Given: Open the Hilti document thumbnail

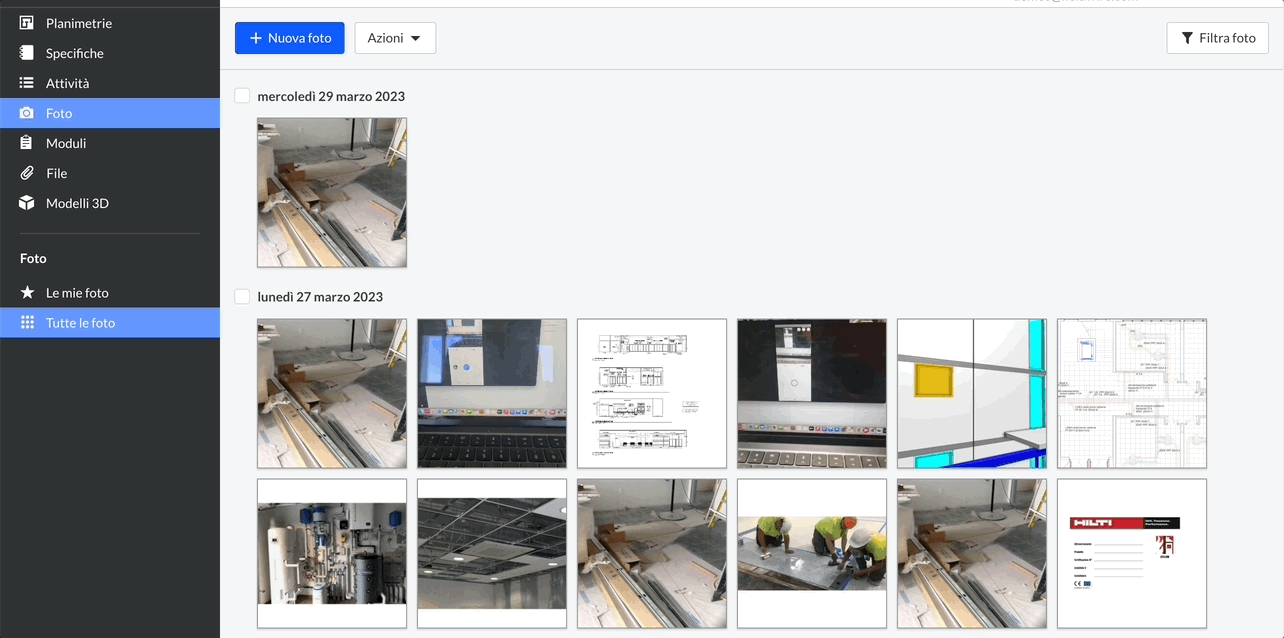Looking at the screenshot, I should pyautogui.click(x=1131, y=553).
